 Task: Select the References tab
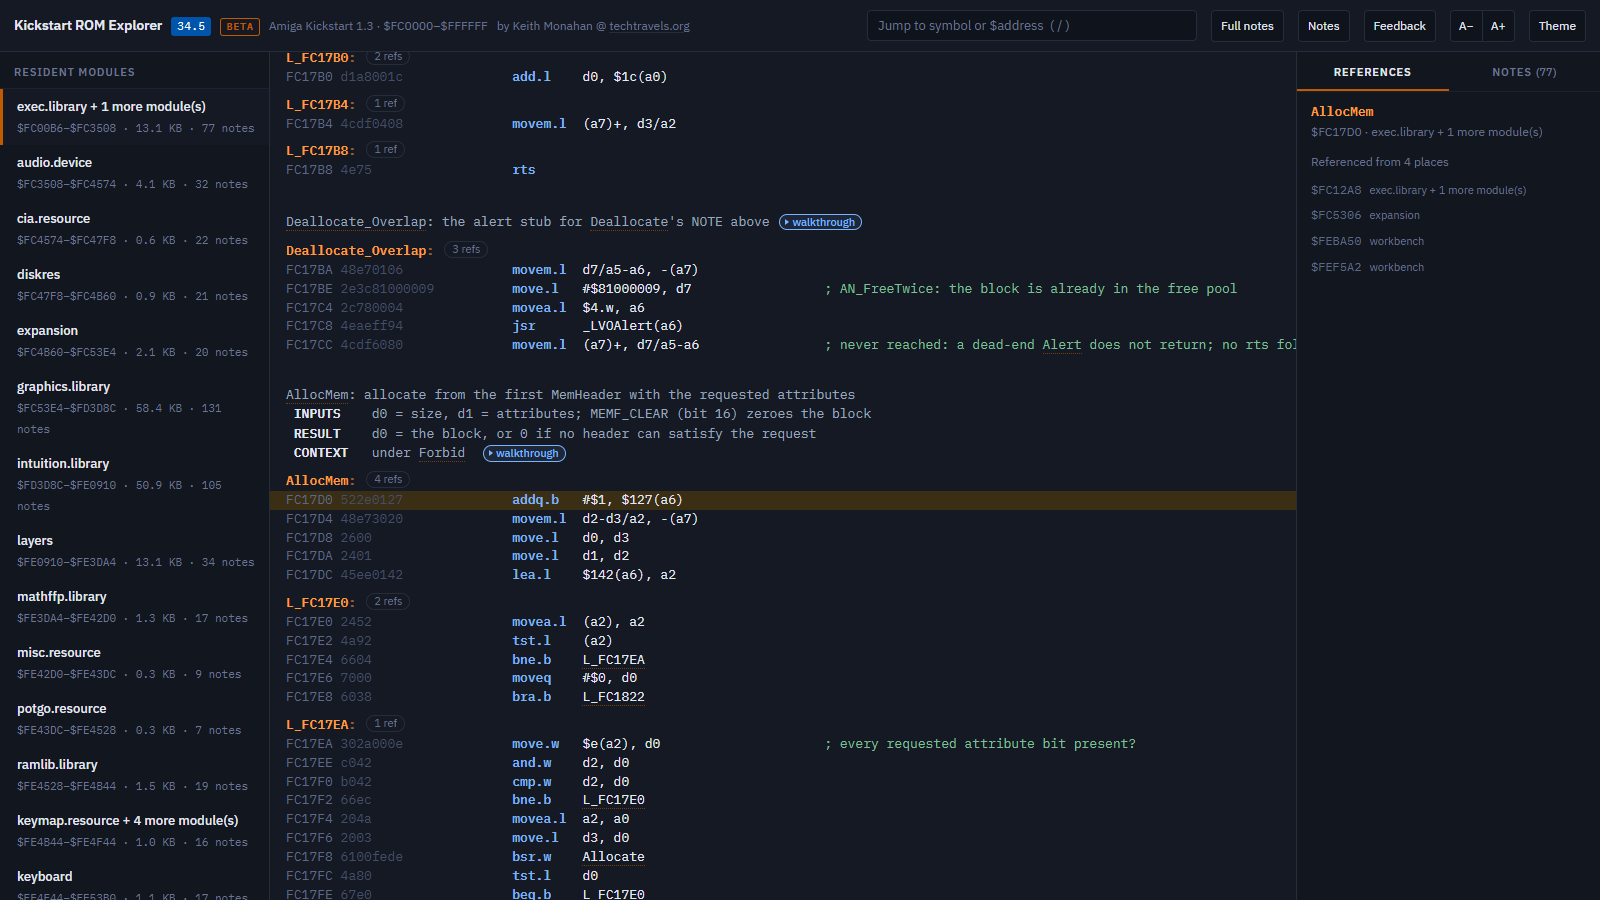click(1372, 72)
